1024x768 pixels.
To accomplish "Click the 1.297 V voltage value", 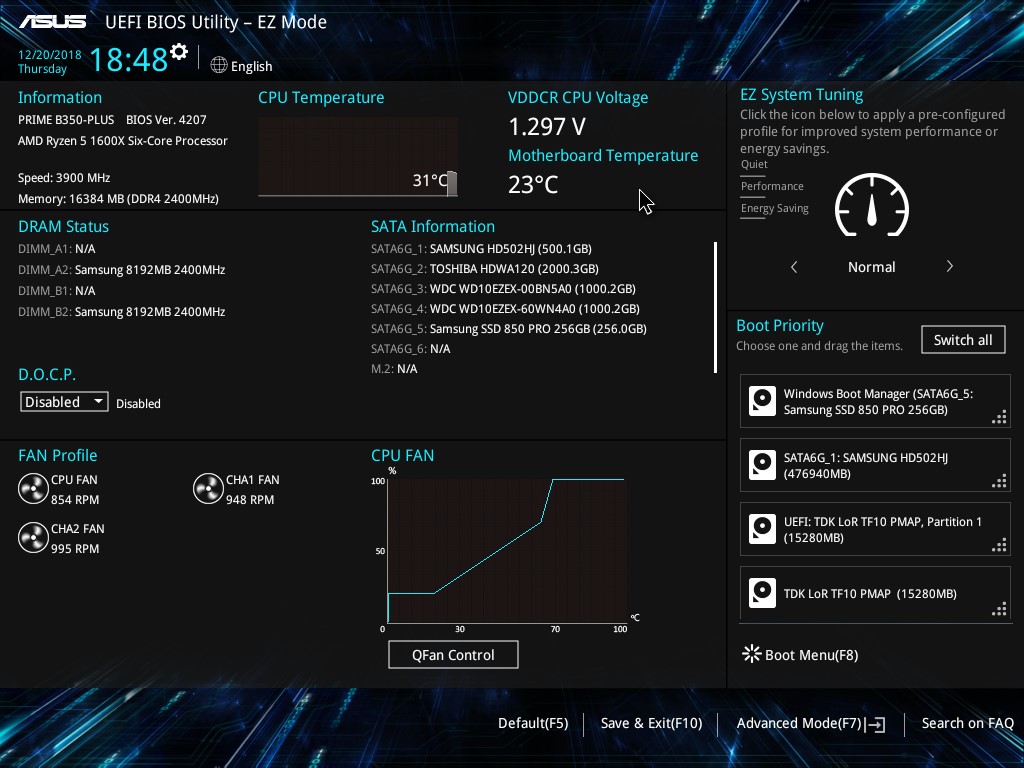I will coord(547,126).
